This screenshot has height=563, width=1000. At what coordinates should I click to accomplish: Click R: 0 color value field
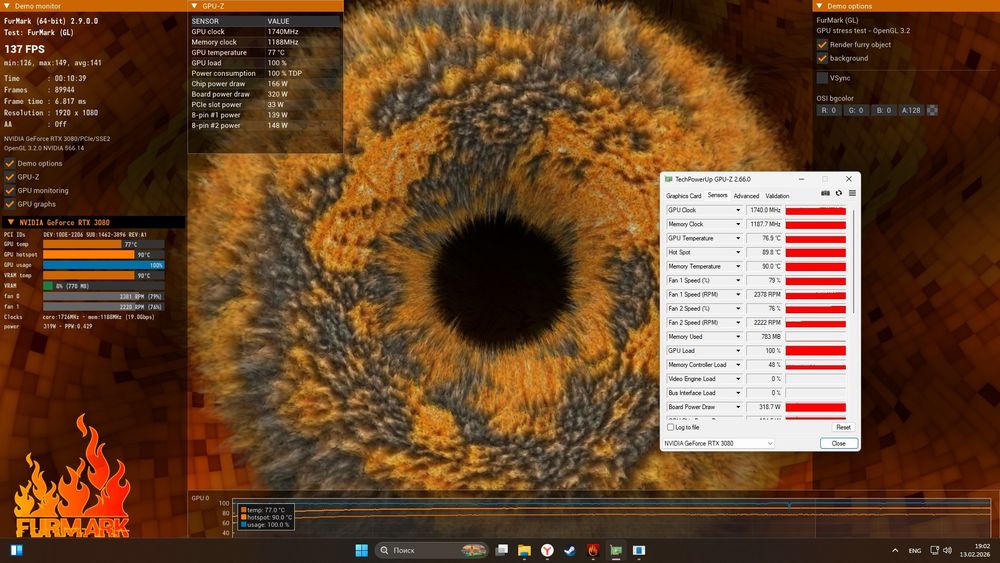point(828,110)
